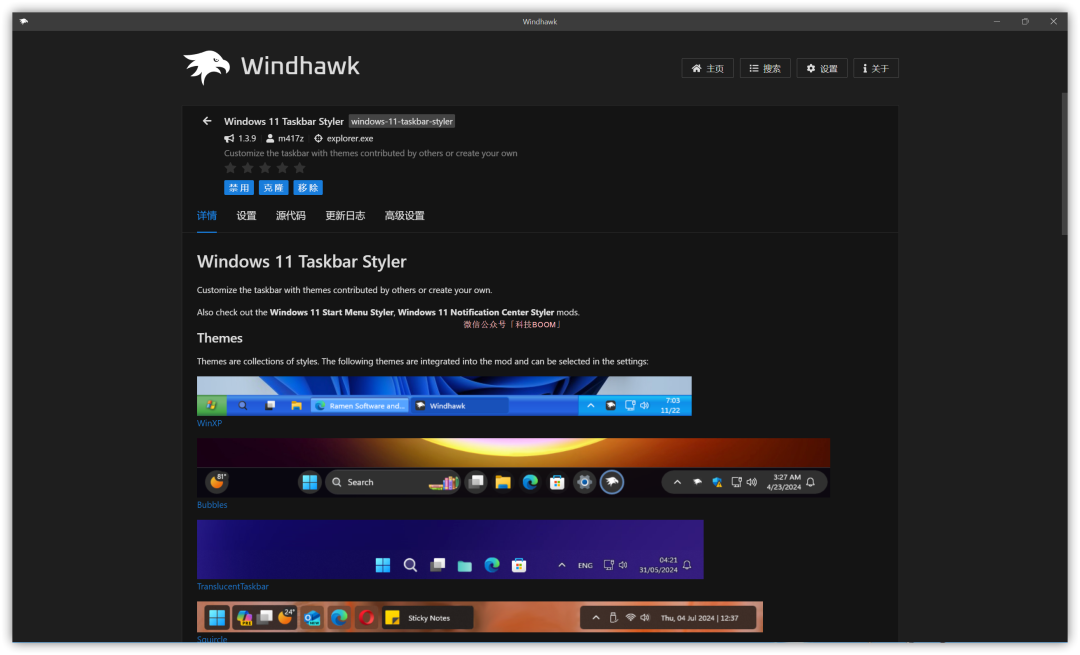Switch to the 详情 details tab

click(x=207, y=216)
